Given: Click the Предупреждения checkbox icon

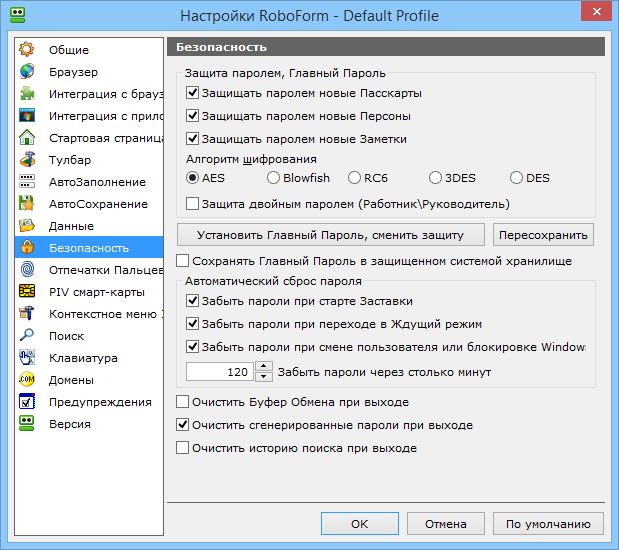Looking at the screenshot, I should (x=27, y=402).
